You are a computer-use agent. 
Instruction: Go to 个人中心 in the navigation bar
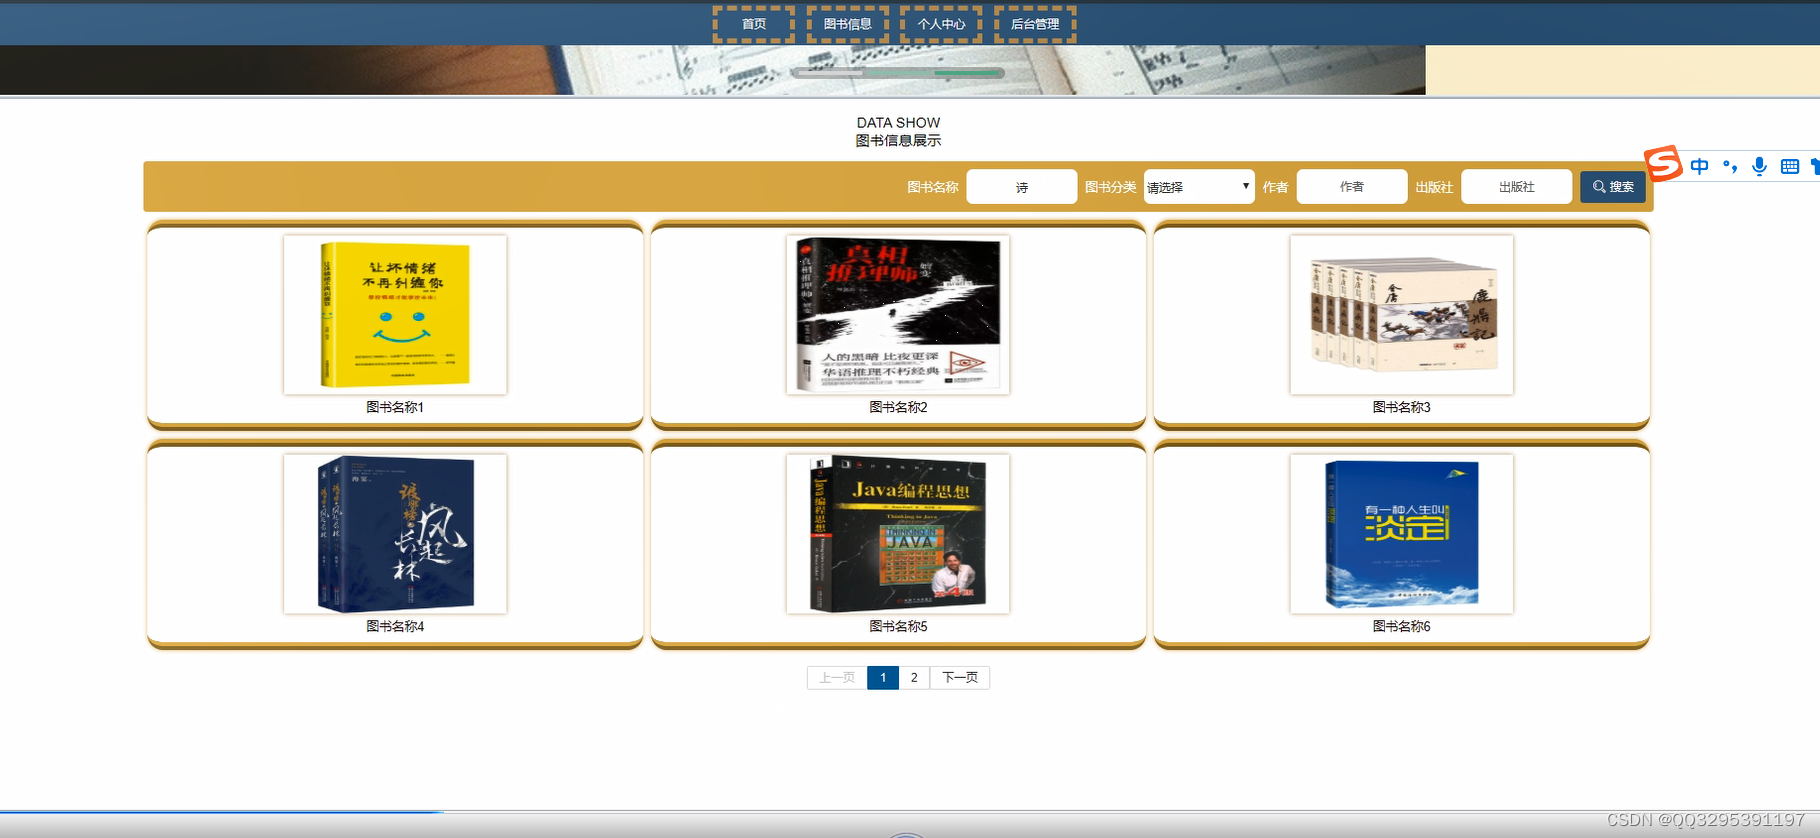point(941,24)
